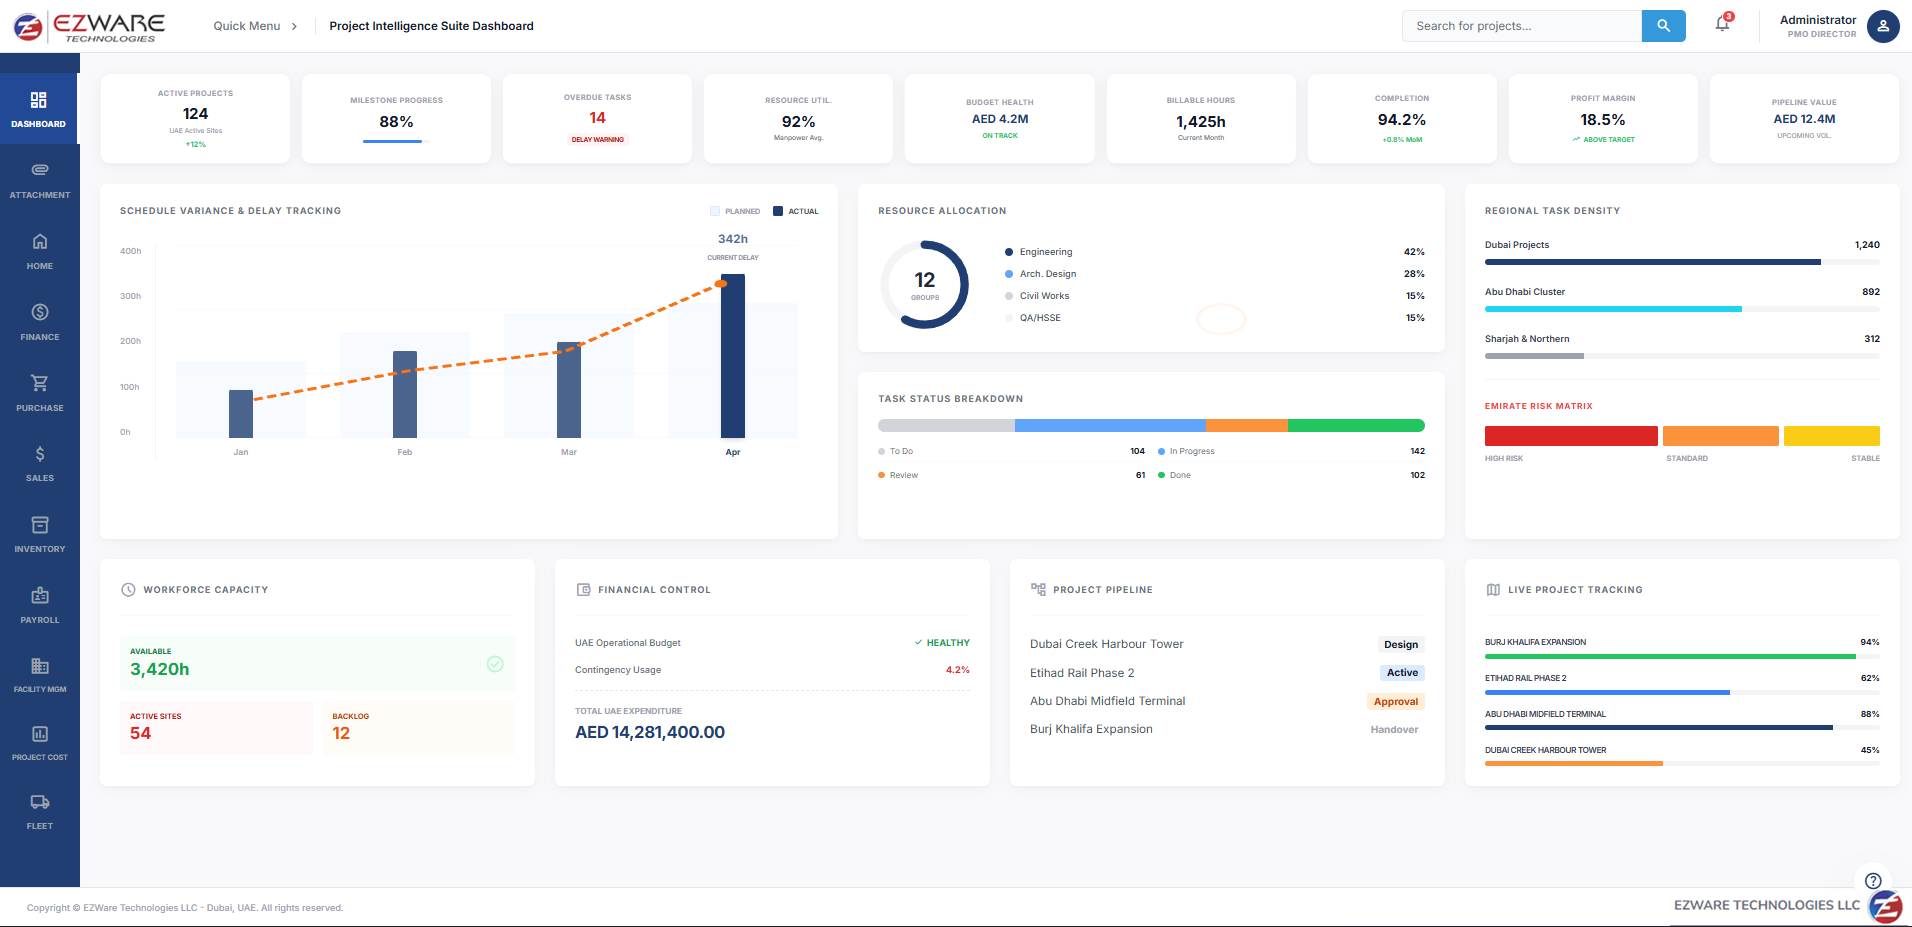Screen dimensions: 1912x927
Task: Click the Project Pipeline panel icon
Action: 1039,590
